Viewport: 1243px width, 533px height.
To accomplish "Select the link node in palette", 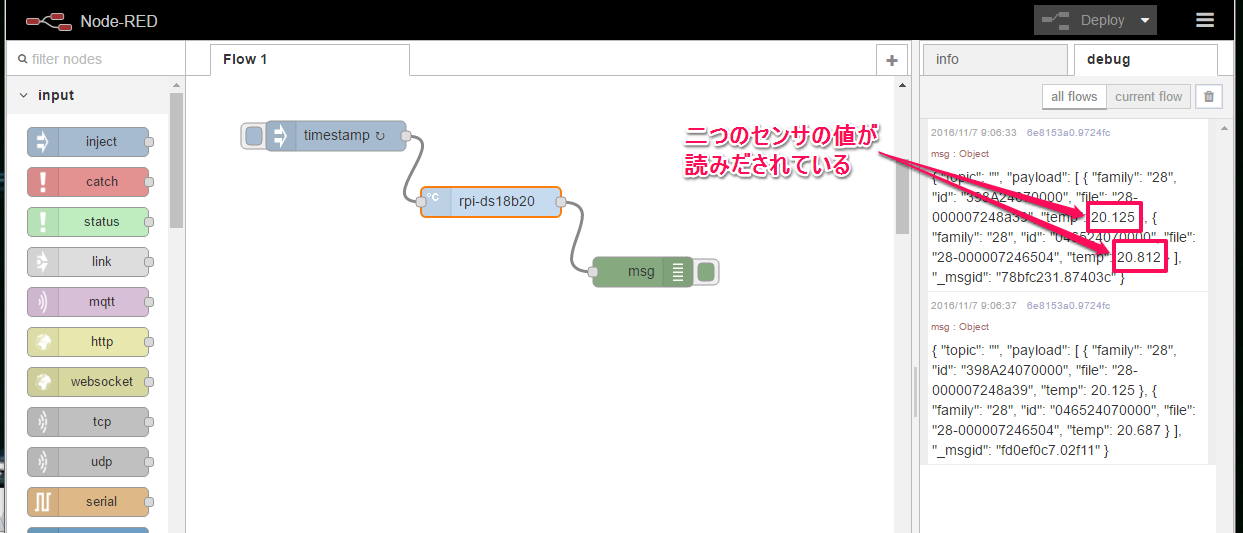I will pos(88,262).
